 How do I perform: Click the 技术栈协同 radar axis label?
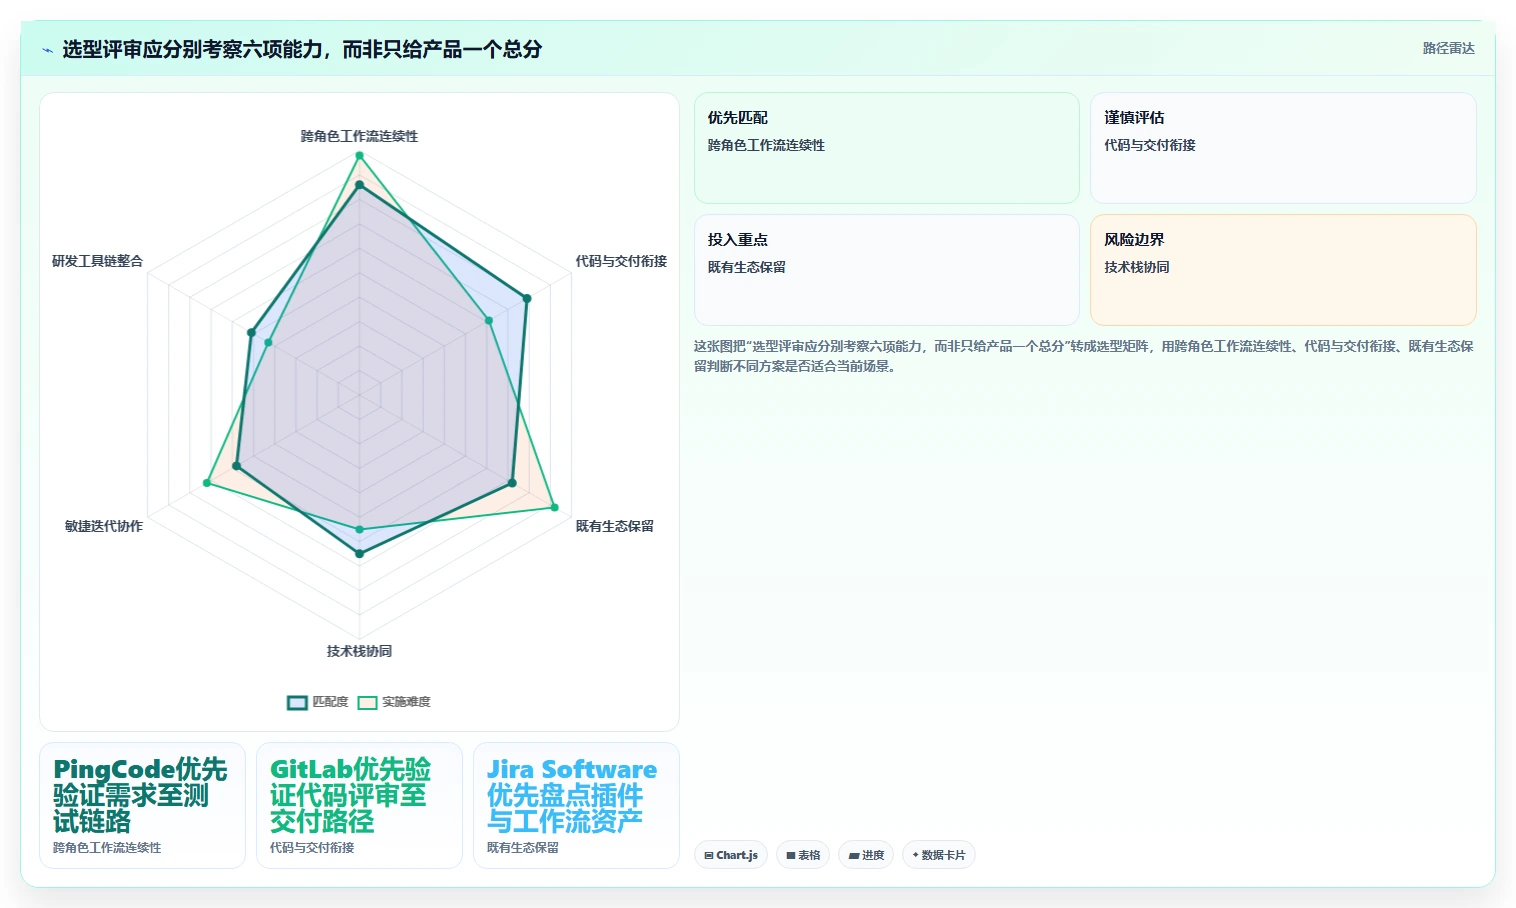[359, 651]
